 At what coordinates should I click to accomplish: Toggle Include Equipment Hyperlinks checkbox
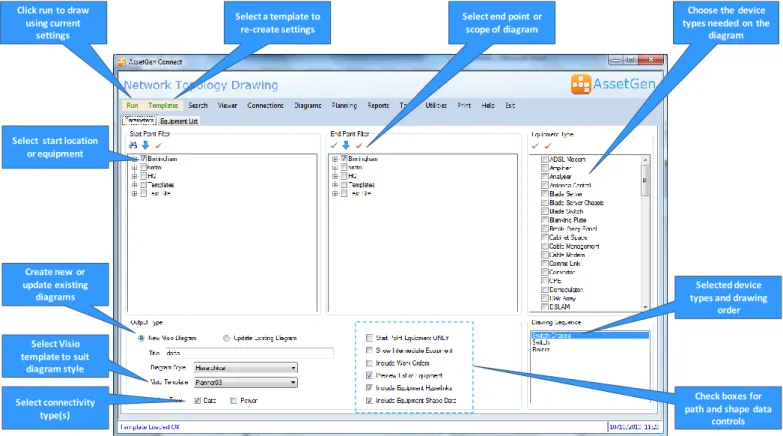370,388
